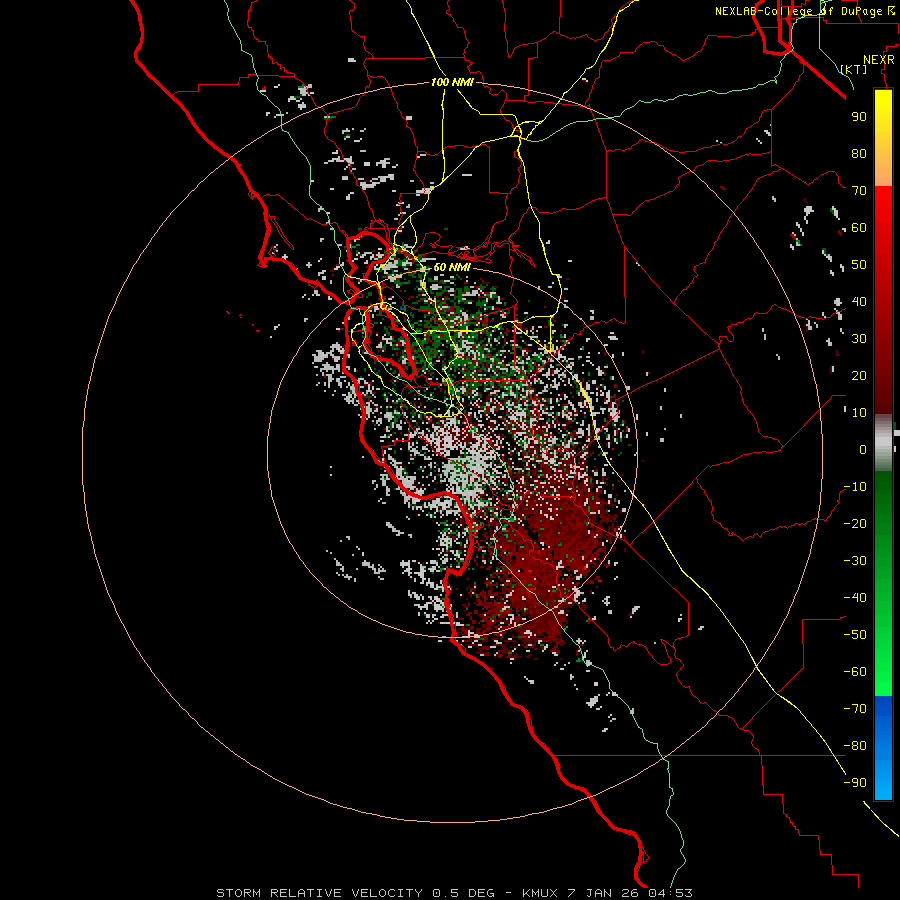Viewport: 900px width, 900px height.
Task: Click the "04:53" timestamp text
Action: 670,893
